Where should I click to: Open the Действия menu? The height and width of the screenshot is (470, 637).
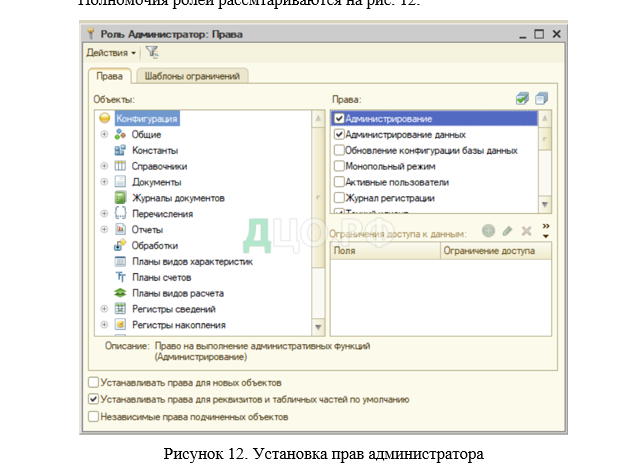pyautogui.click(x=111, y=52)
